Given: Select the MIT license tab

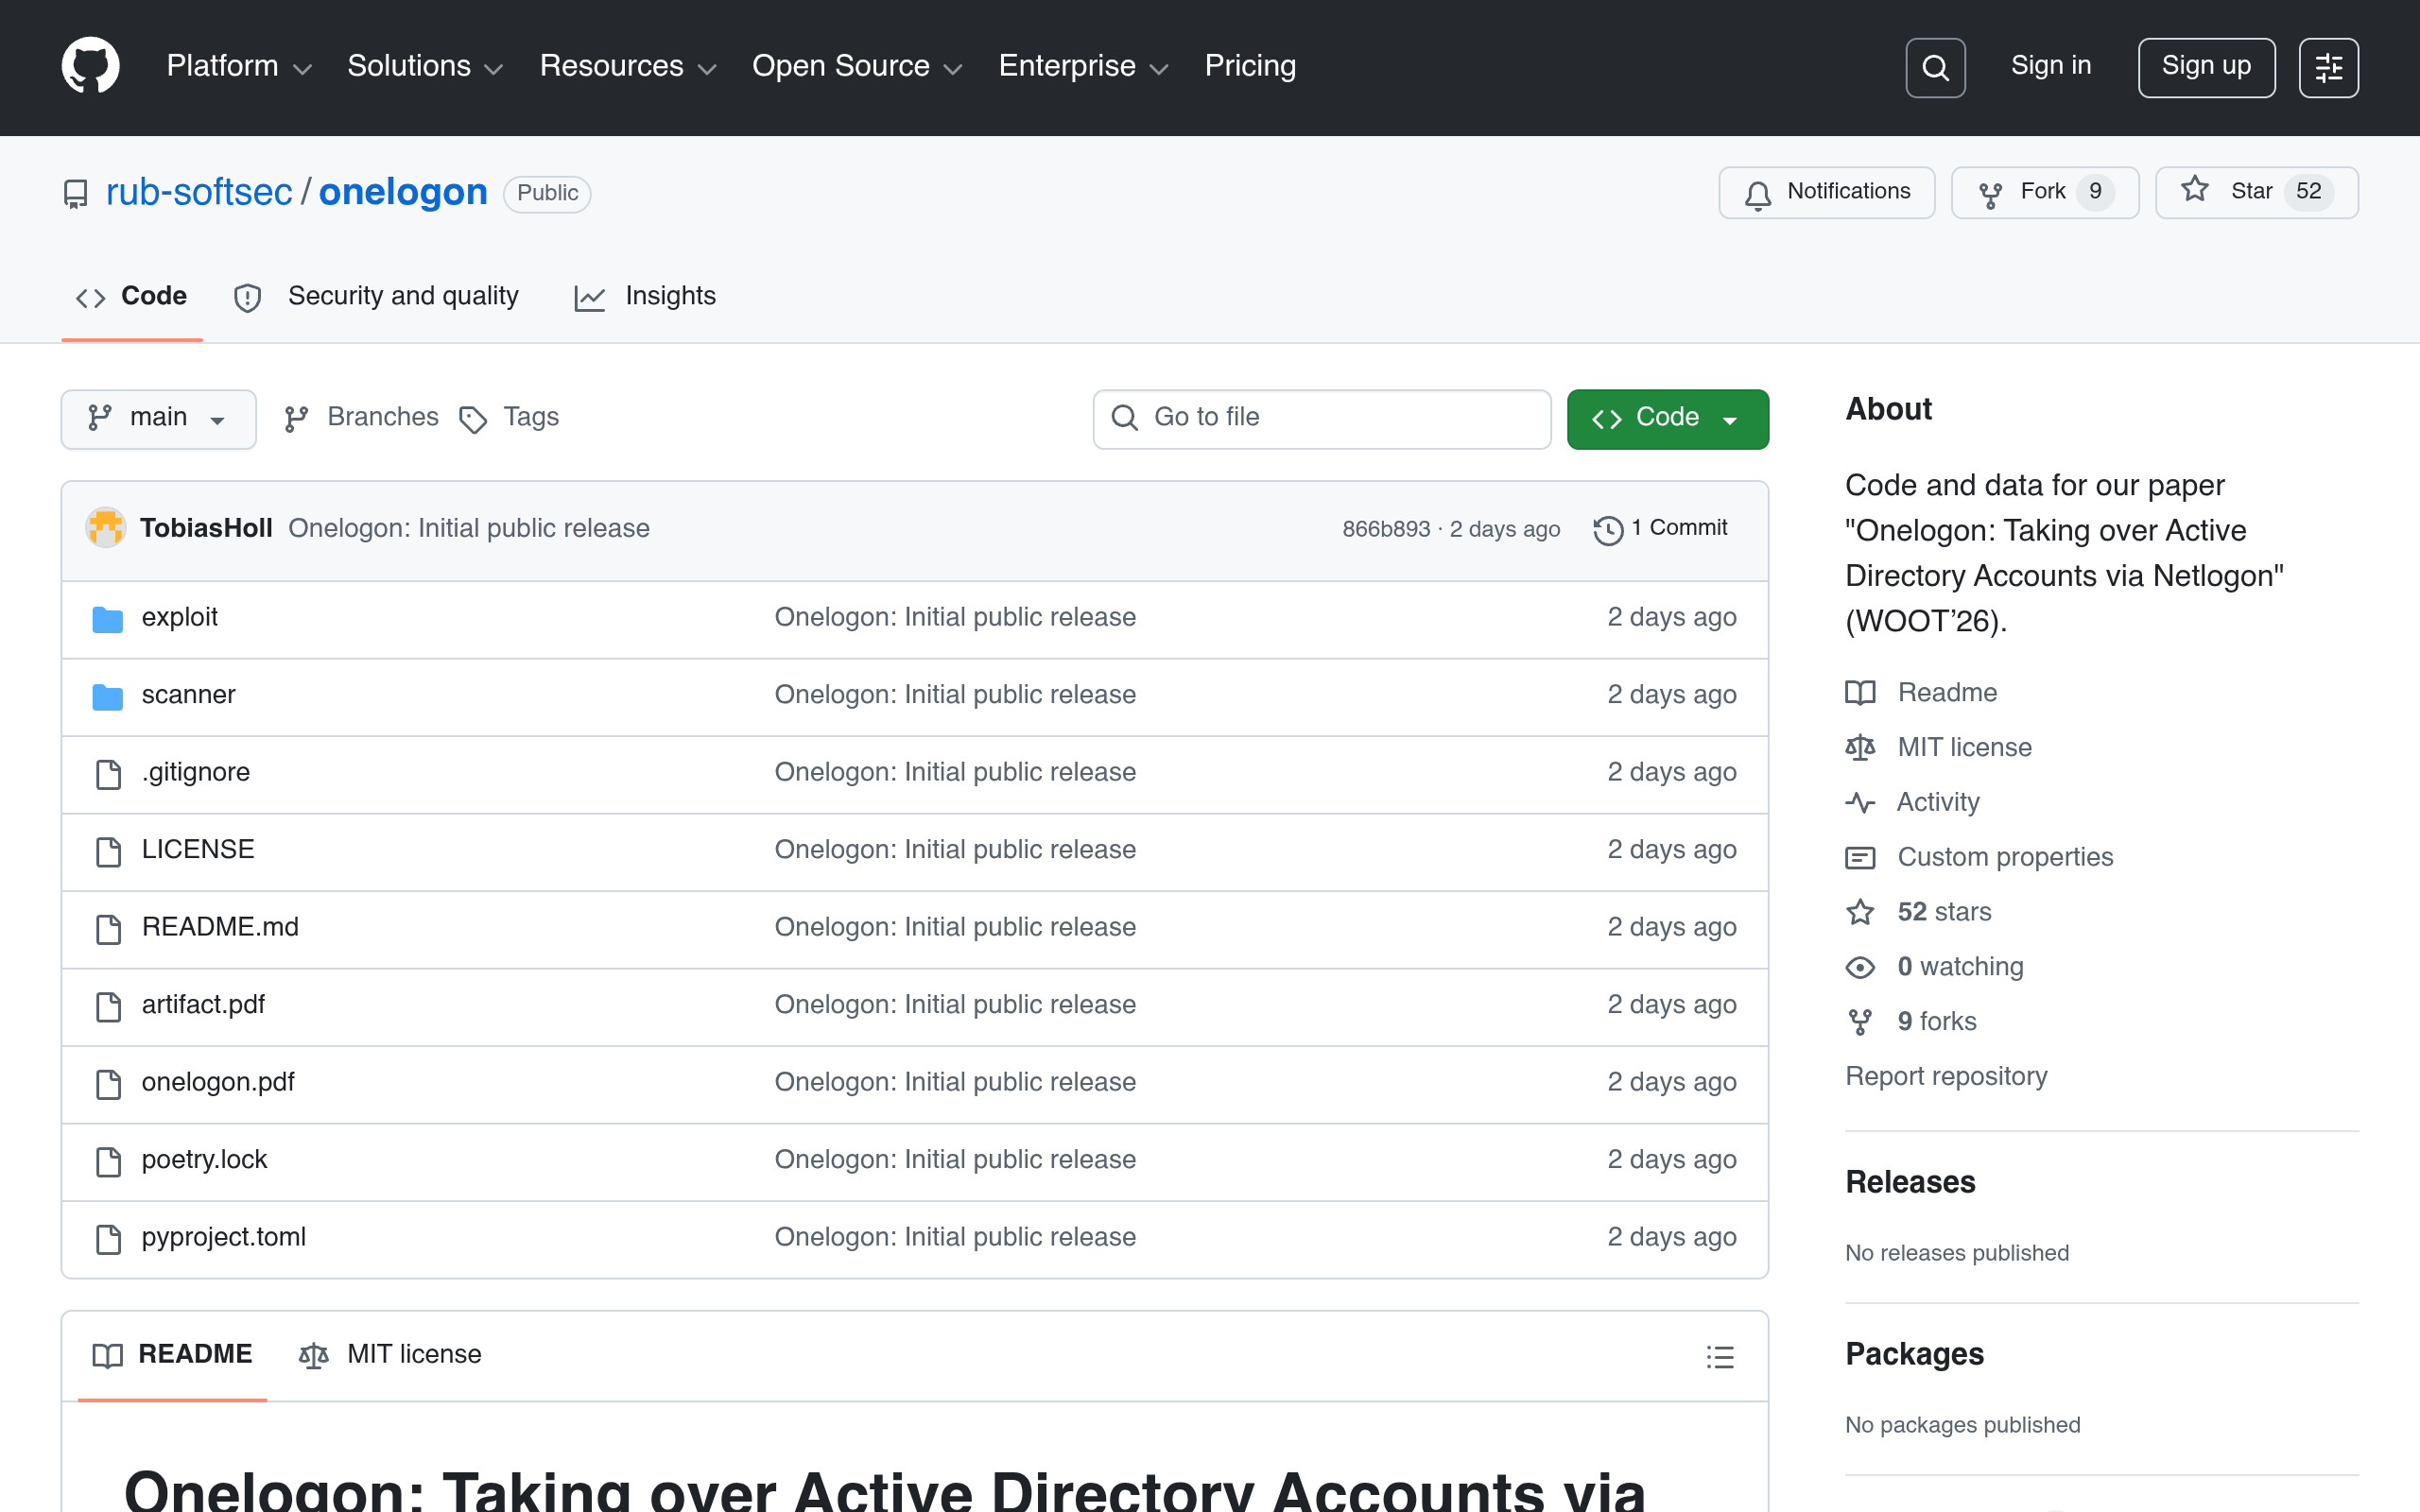Looking at the screenshot, I should (390, 1355).
